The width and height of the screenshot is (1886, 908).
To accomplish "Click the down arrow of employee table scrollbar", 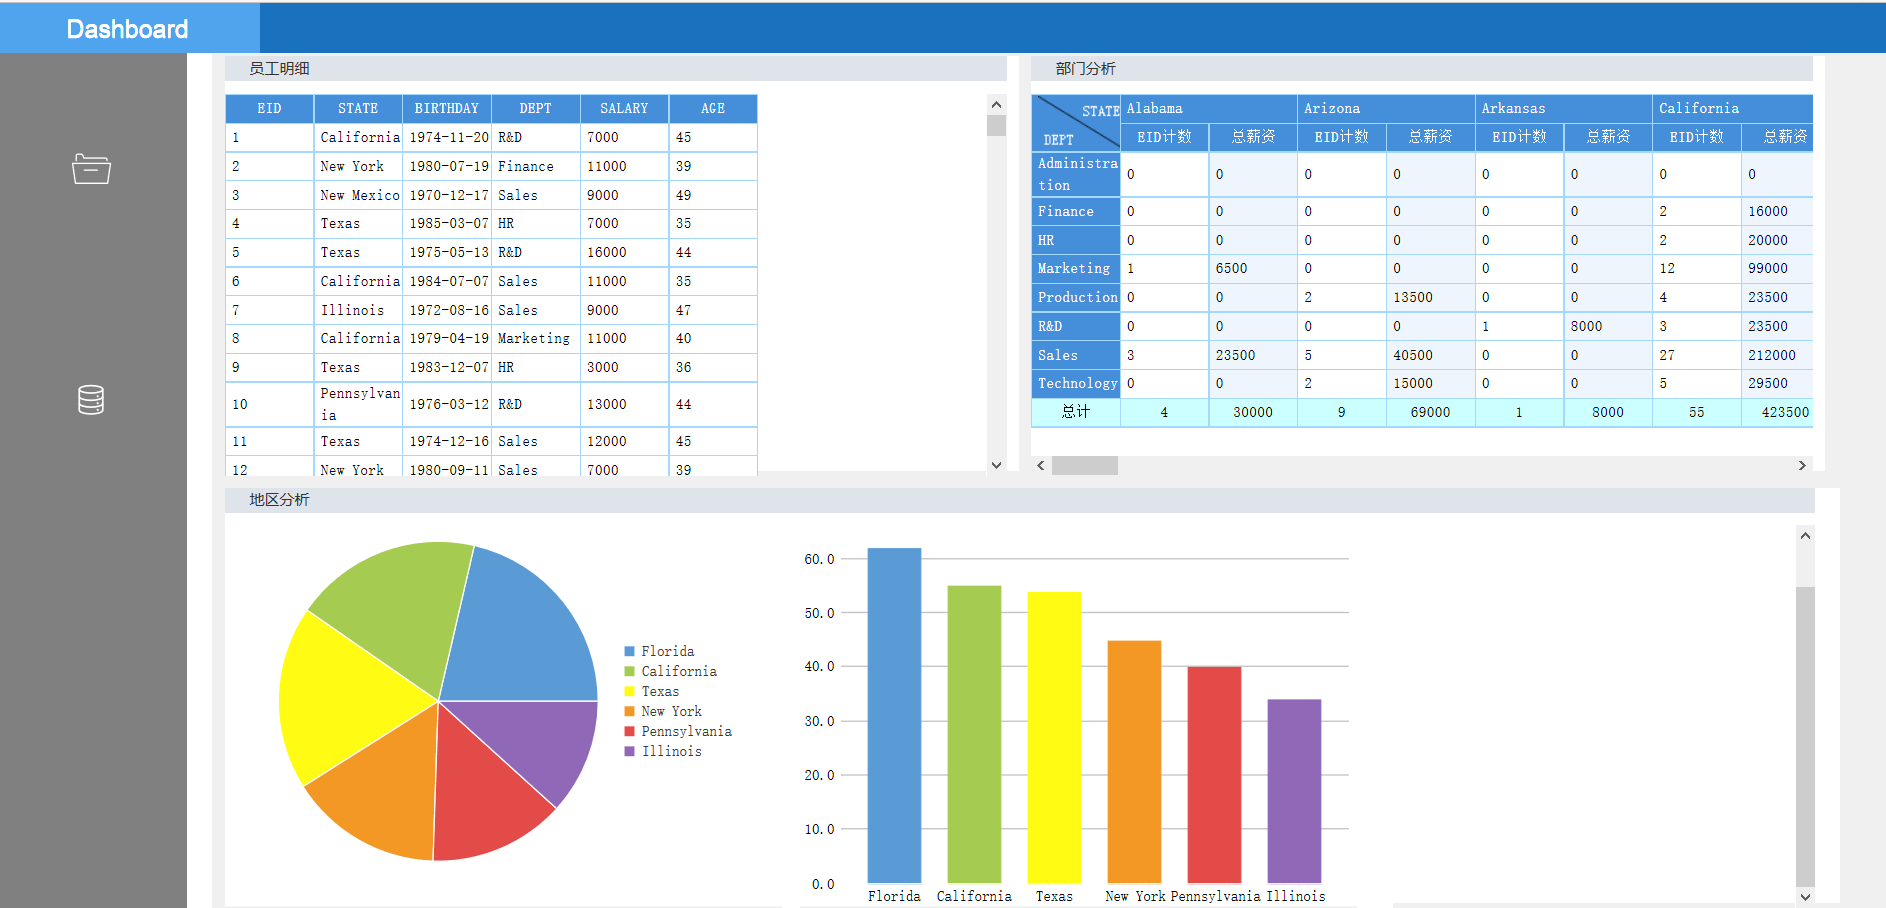I will (996, 464).
